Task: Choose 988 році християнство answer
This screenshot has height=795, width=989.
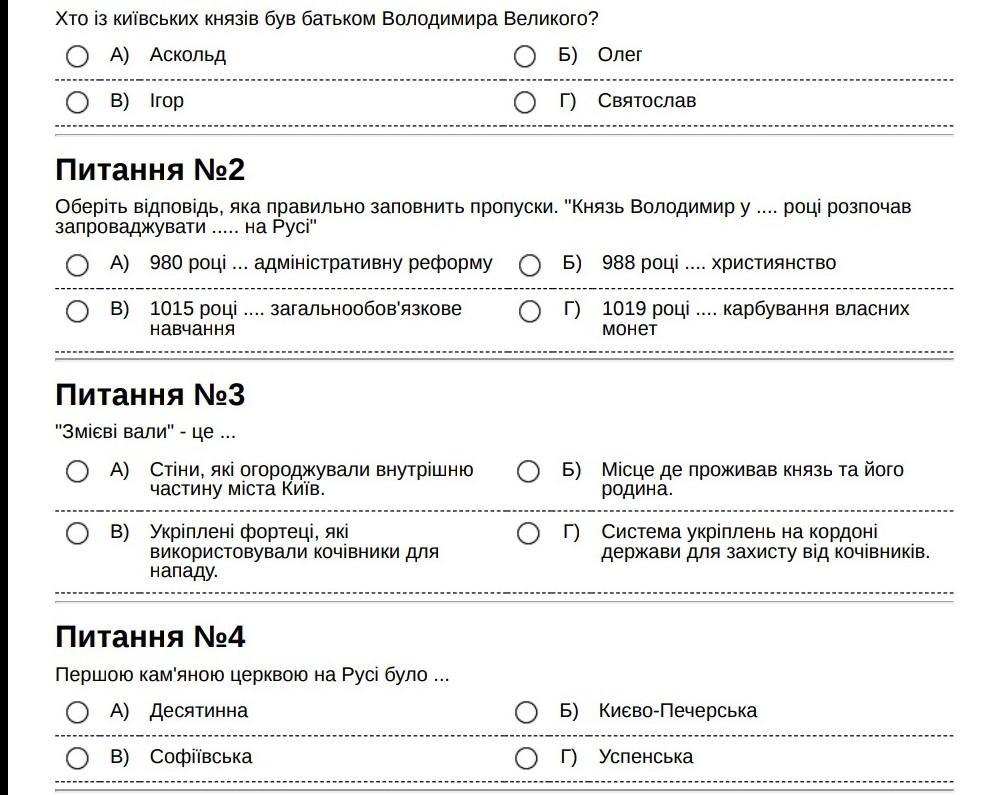Action: [530, 265]
